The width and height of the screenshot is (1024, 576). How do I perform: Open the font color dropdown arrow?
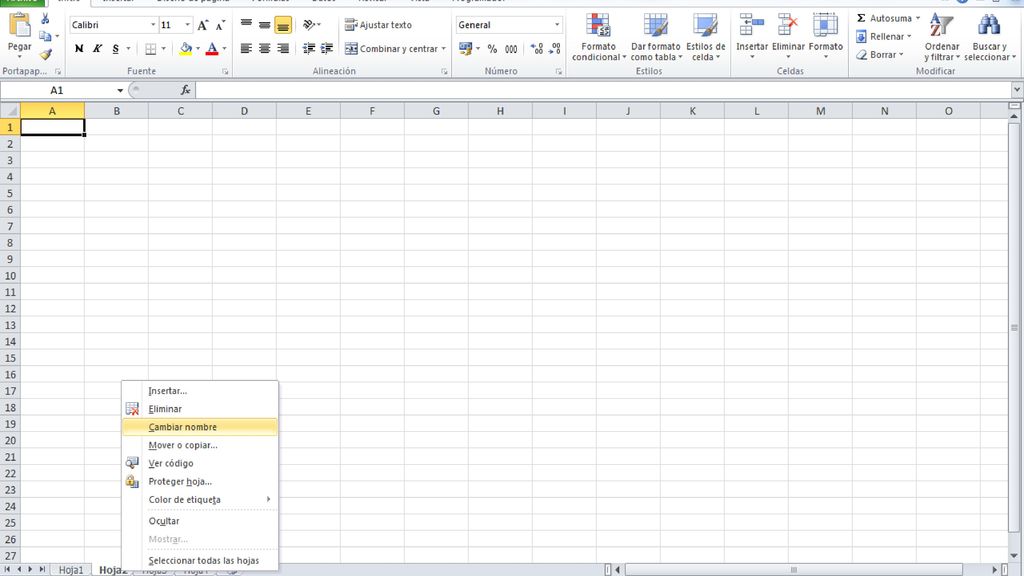(224, 48)
